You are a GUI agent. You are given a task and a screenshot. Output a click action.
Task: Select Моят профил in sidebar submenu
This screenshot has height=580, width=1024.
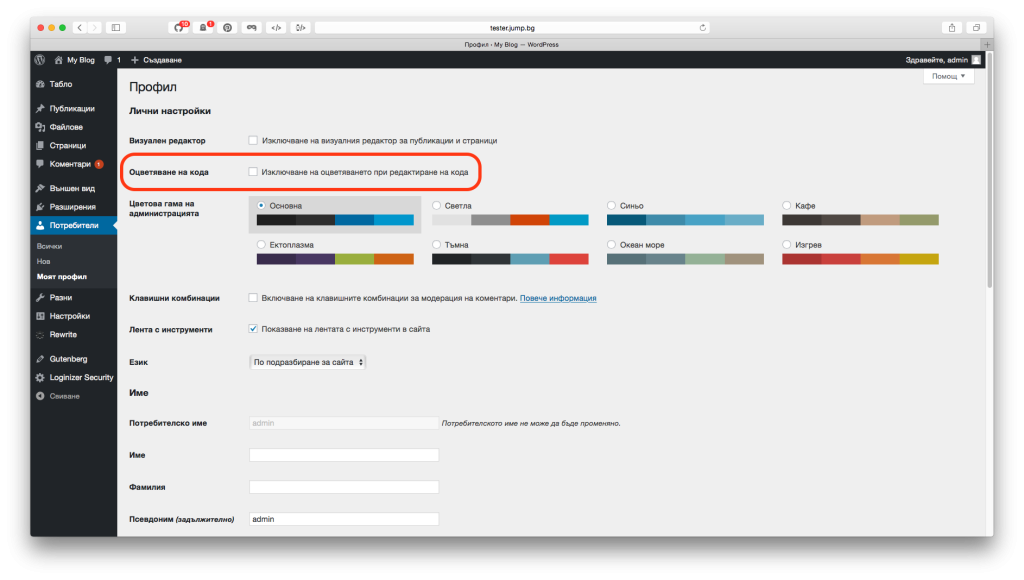click(x=62, y=275)
